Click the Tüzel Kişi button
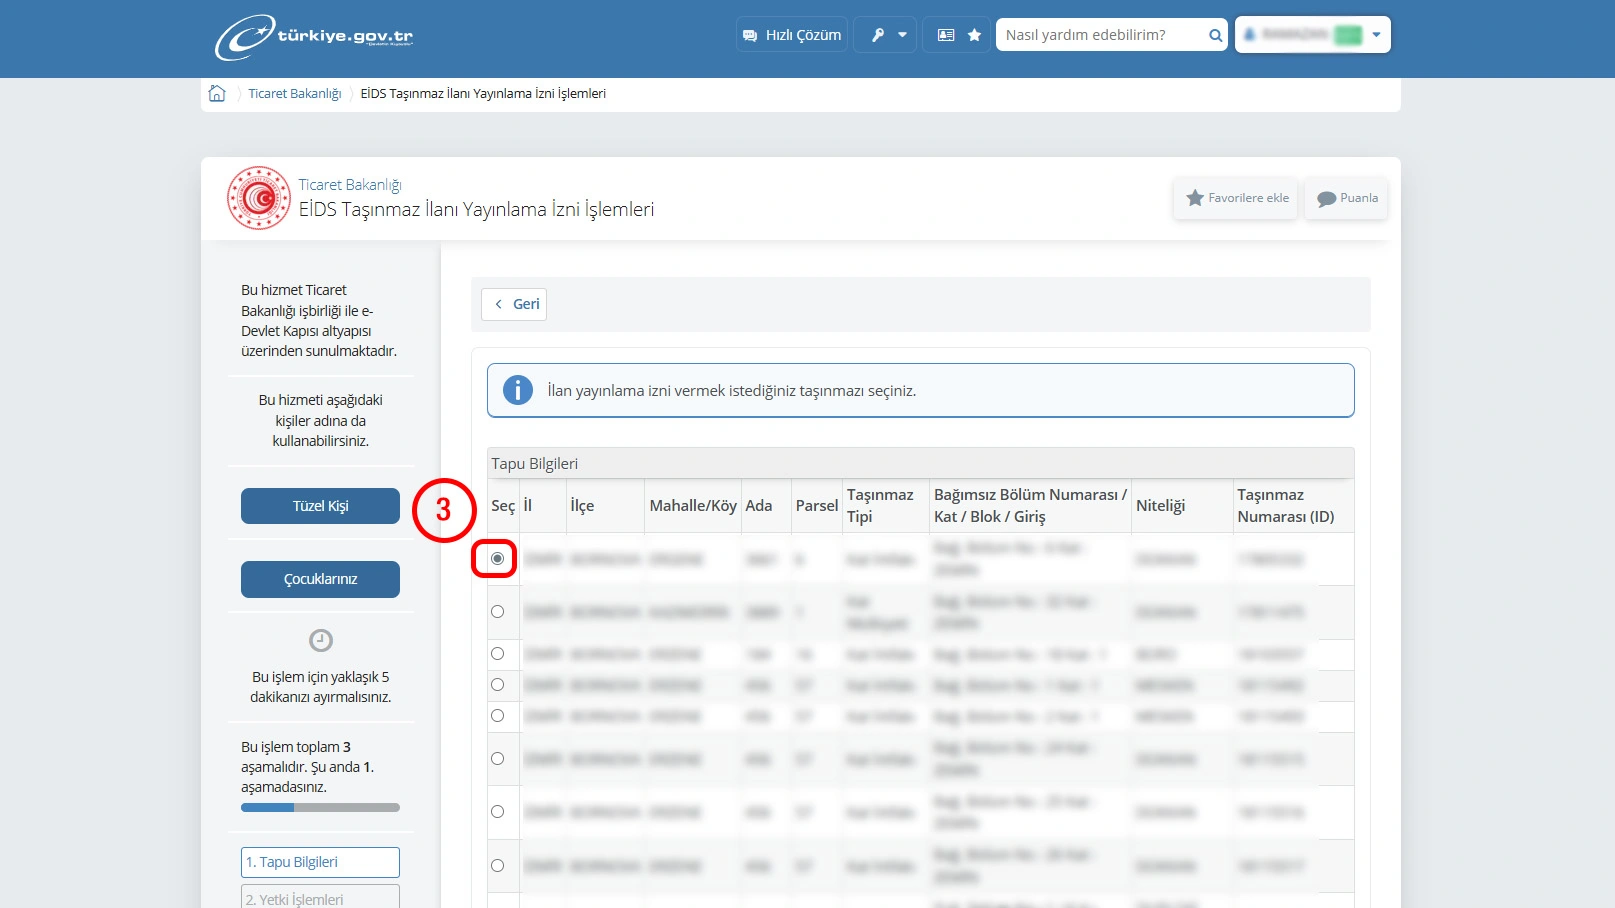Viewport: 1615px width, 908px height. [320, 506]
